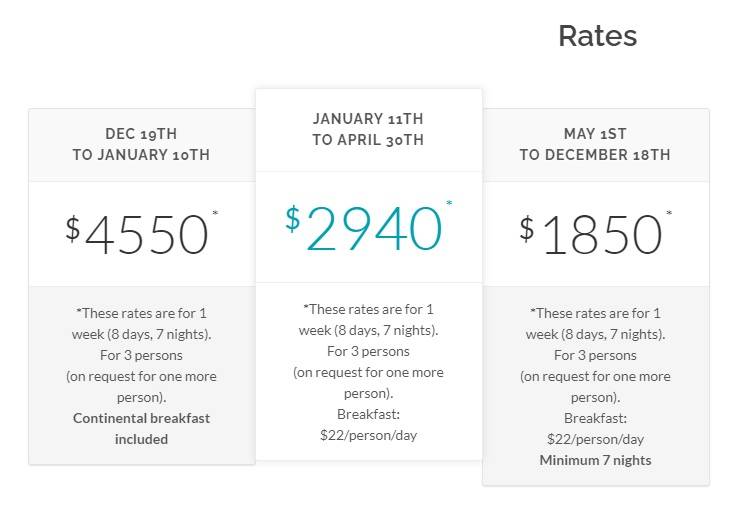Select the January 11th to April 30th header
This screenshot has height=512, width=747.
tap(368, 130)
